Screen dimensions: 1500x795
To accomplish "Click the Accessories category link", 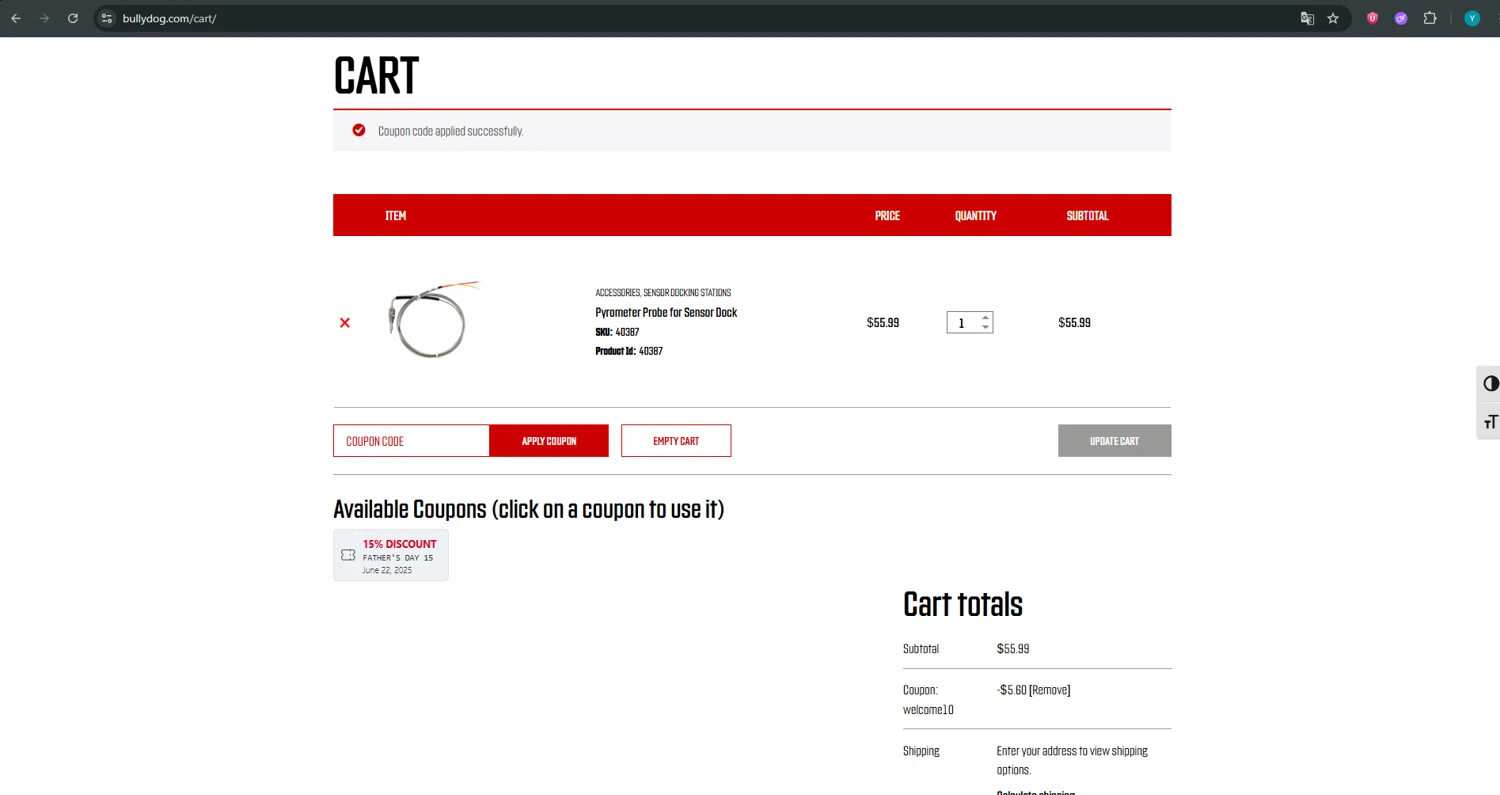I will click(617, 293).
